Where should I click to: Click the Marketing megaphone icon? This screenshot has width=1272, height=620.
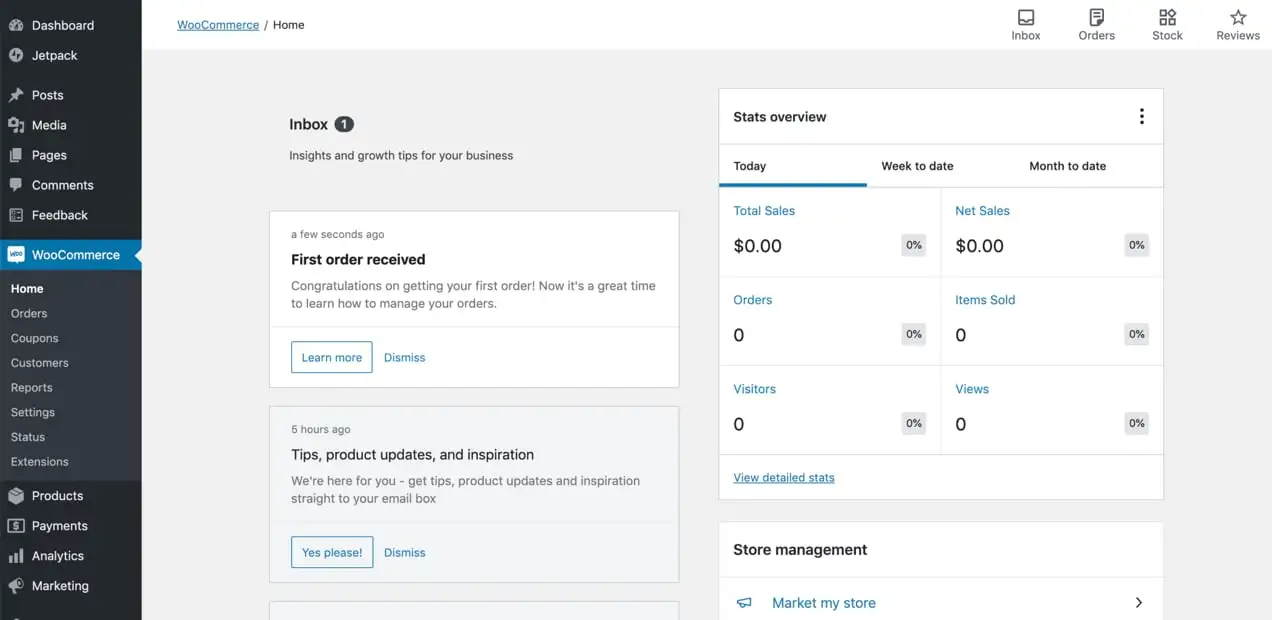(14, 585)
